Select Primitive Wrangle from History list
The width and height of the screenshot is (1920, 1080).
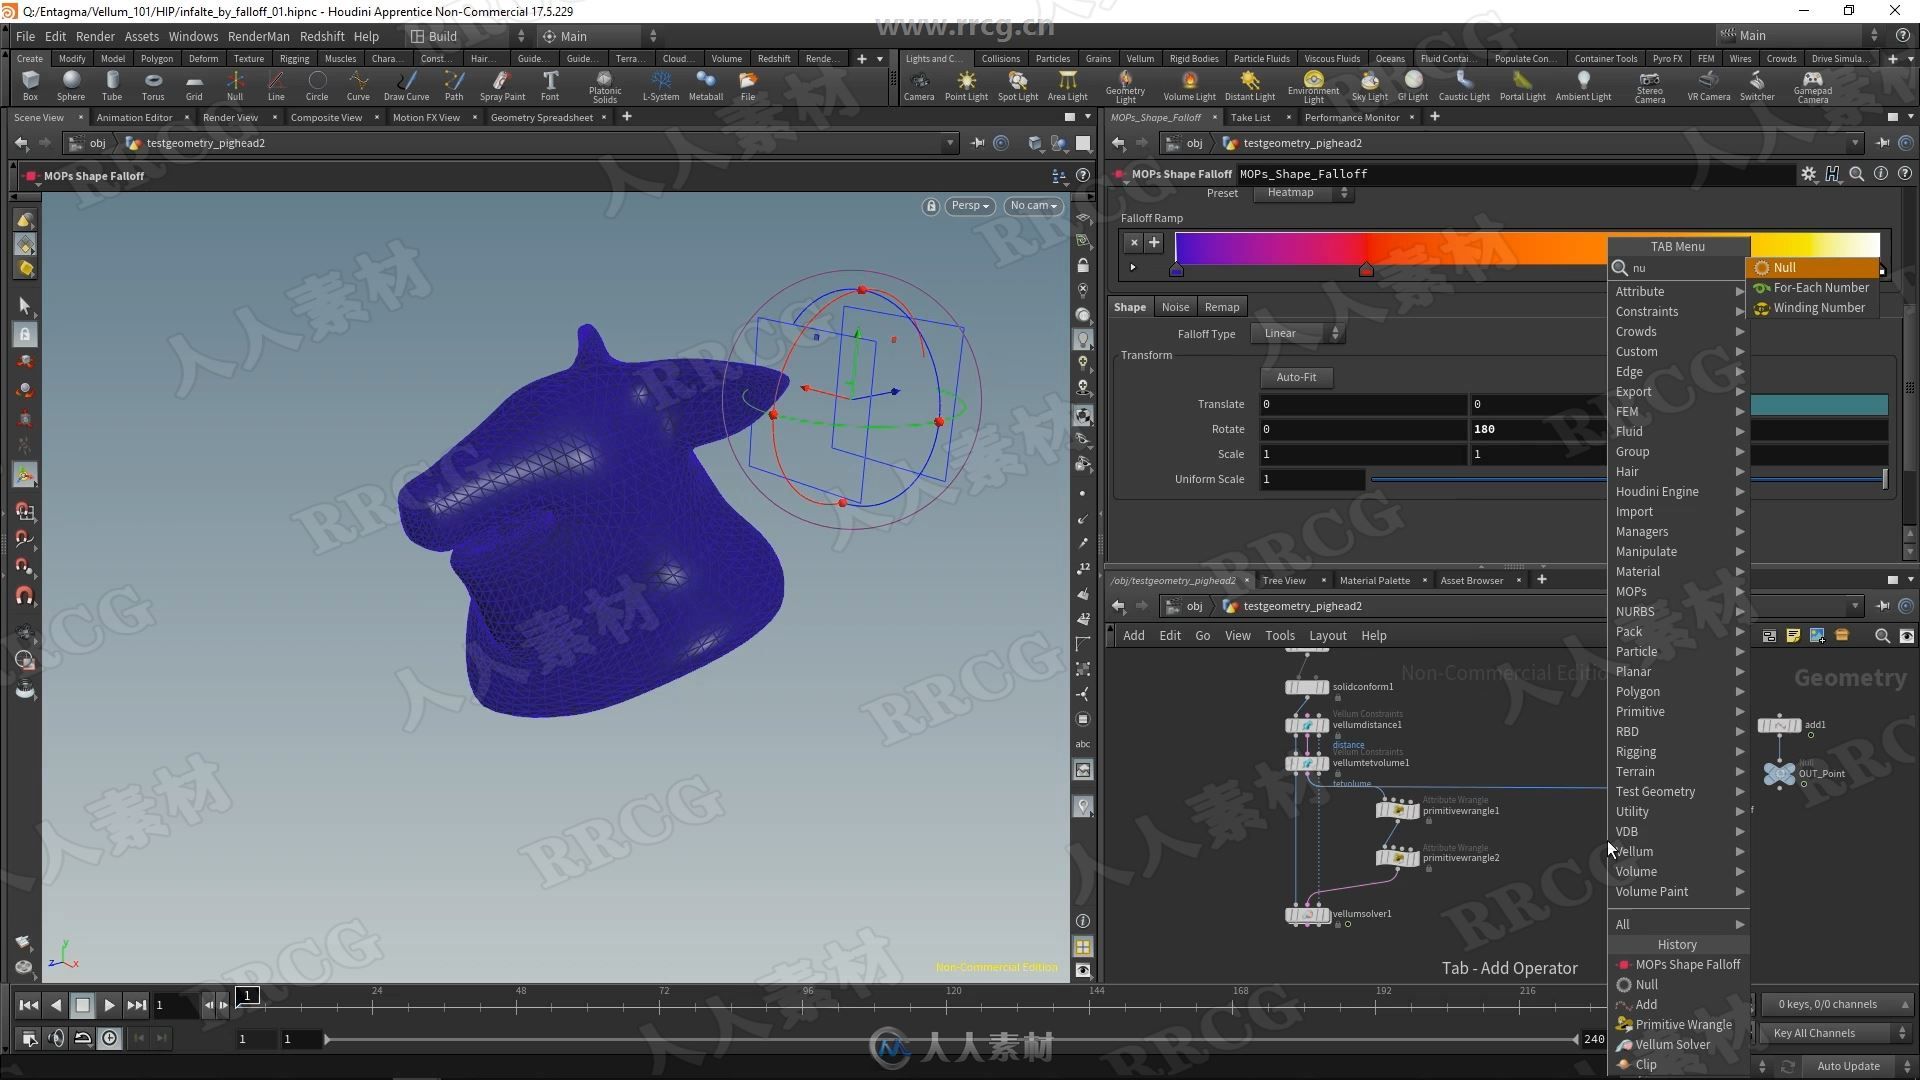click(1679, 1024)
